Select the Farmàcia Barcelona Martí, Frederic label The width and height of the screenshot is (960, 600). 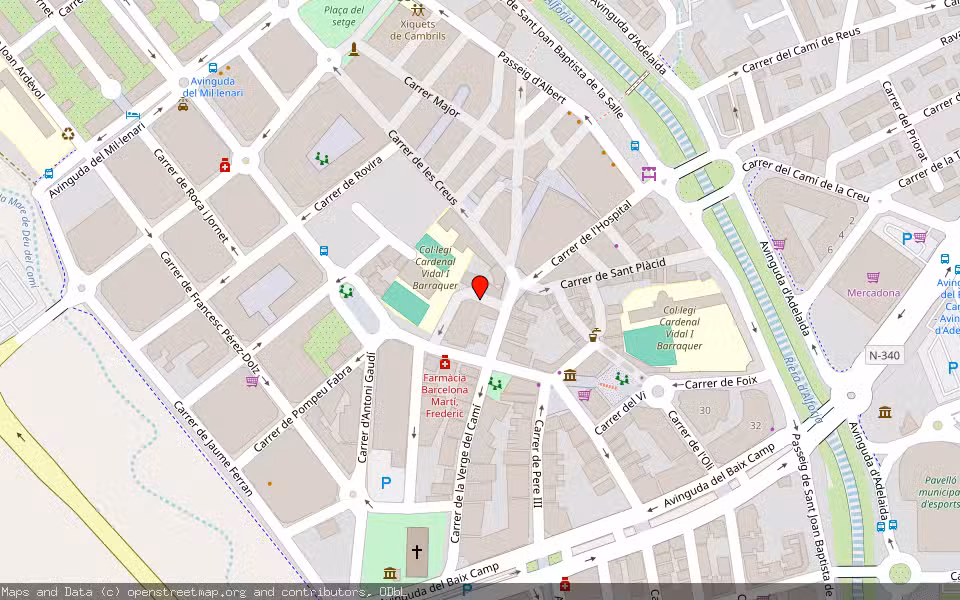445,396
